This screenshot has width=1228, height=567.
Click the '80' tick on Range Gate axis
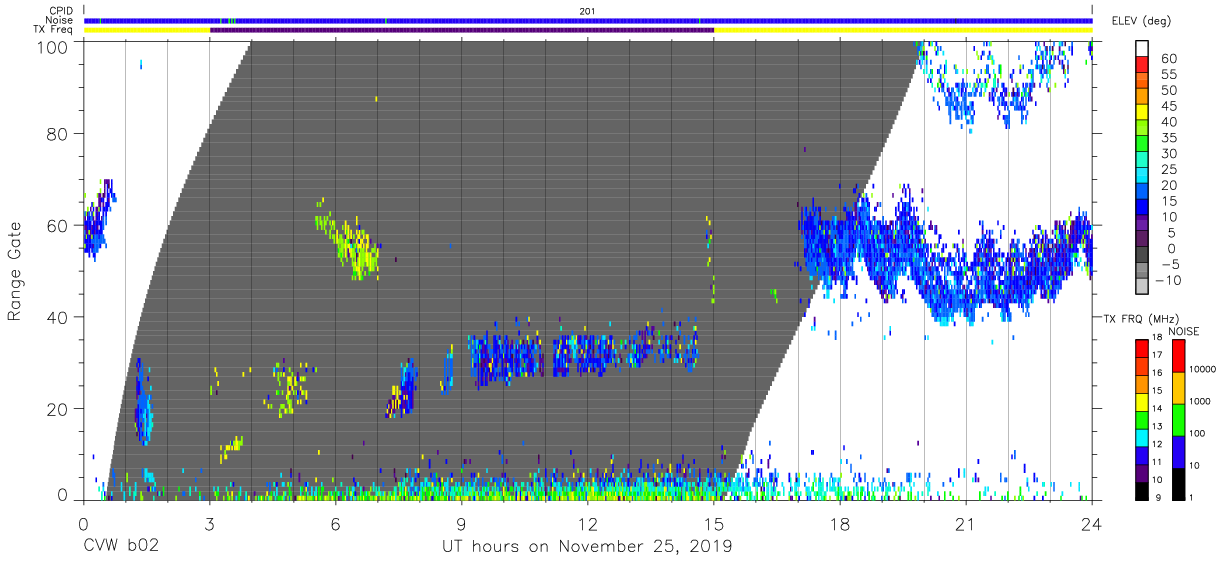tap(58, 134)
